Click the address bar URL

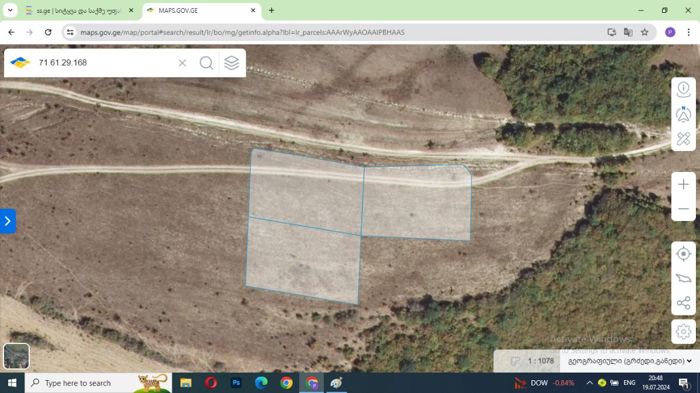click(x=242, y=32)
